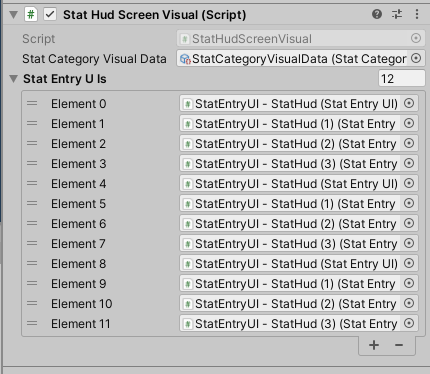This screenshot has width=430, height=374.
Task: Collapse the Stat Hud Screen Visual component
Action: pos(13,15)
